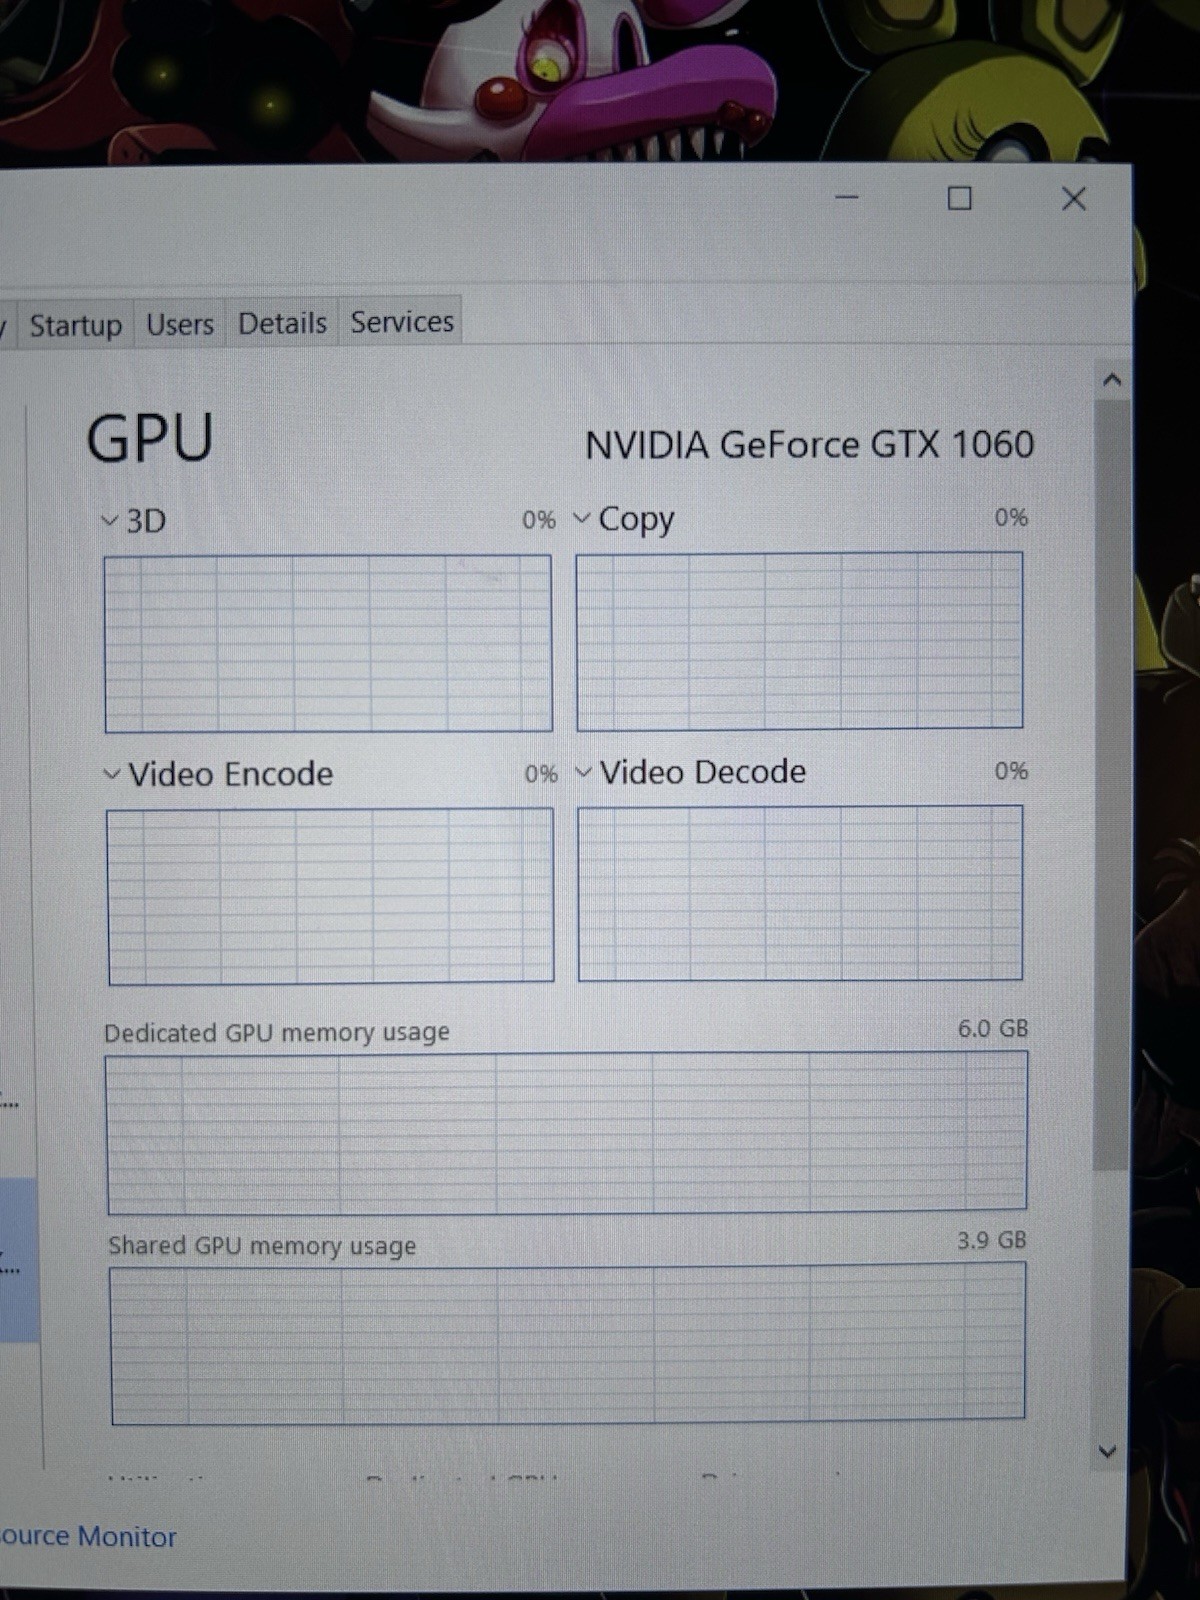
Task: Click the 6.0 GB dedicated memory value
Action: (x=993, y=1029)
